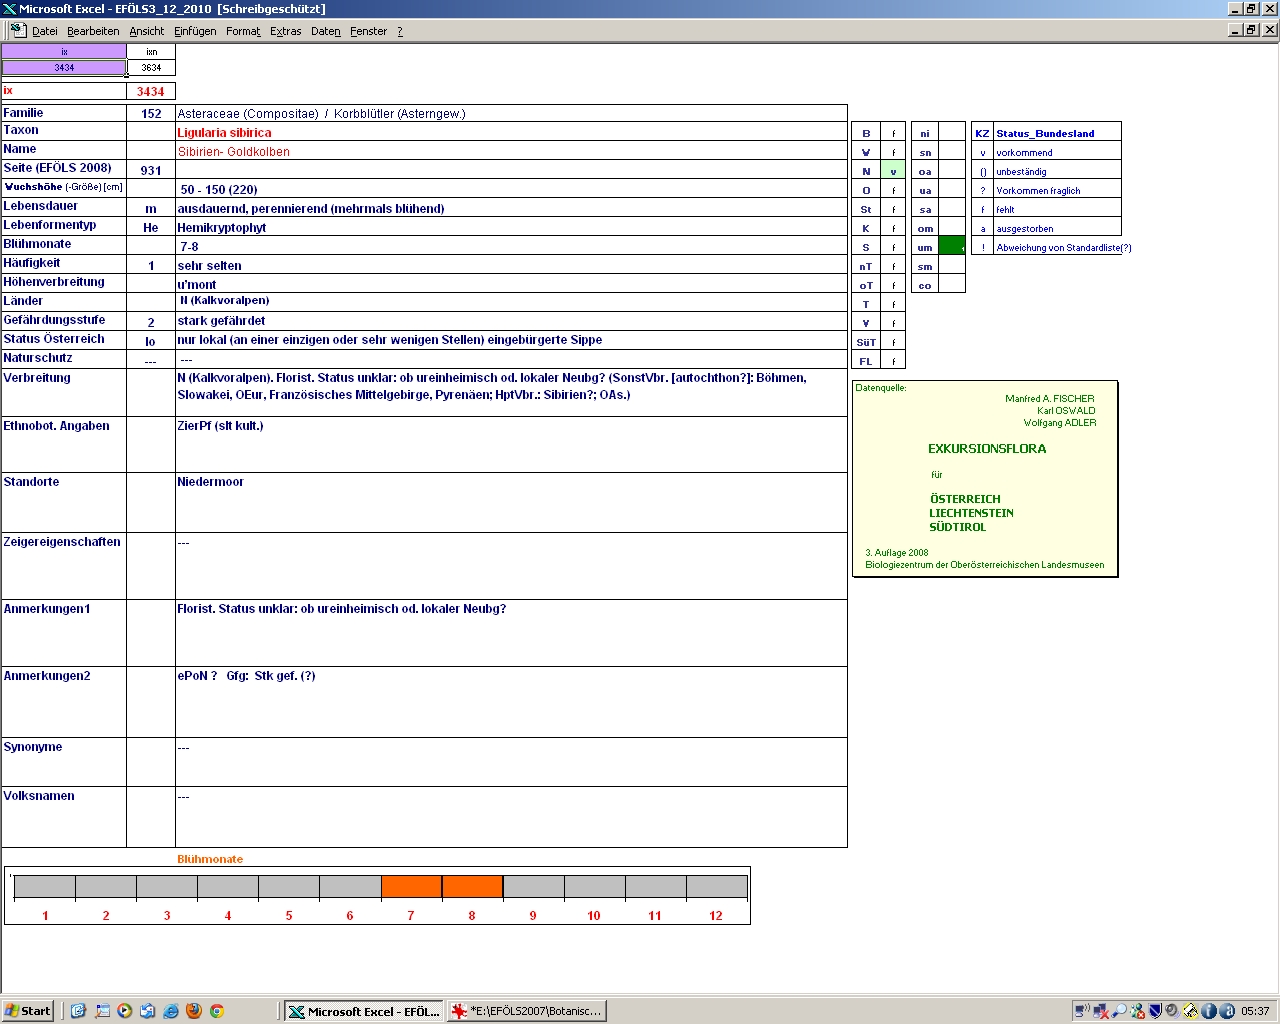Viewport: 1280px width, 1024px height.
Task: Click the Excel workbook icon beside Datei
Action: pyautogui.click(x=17, y=30)
